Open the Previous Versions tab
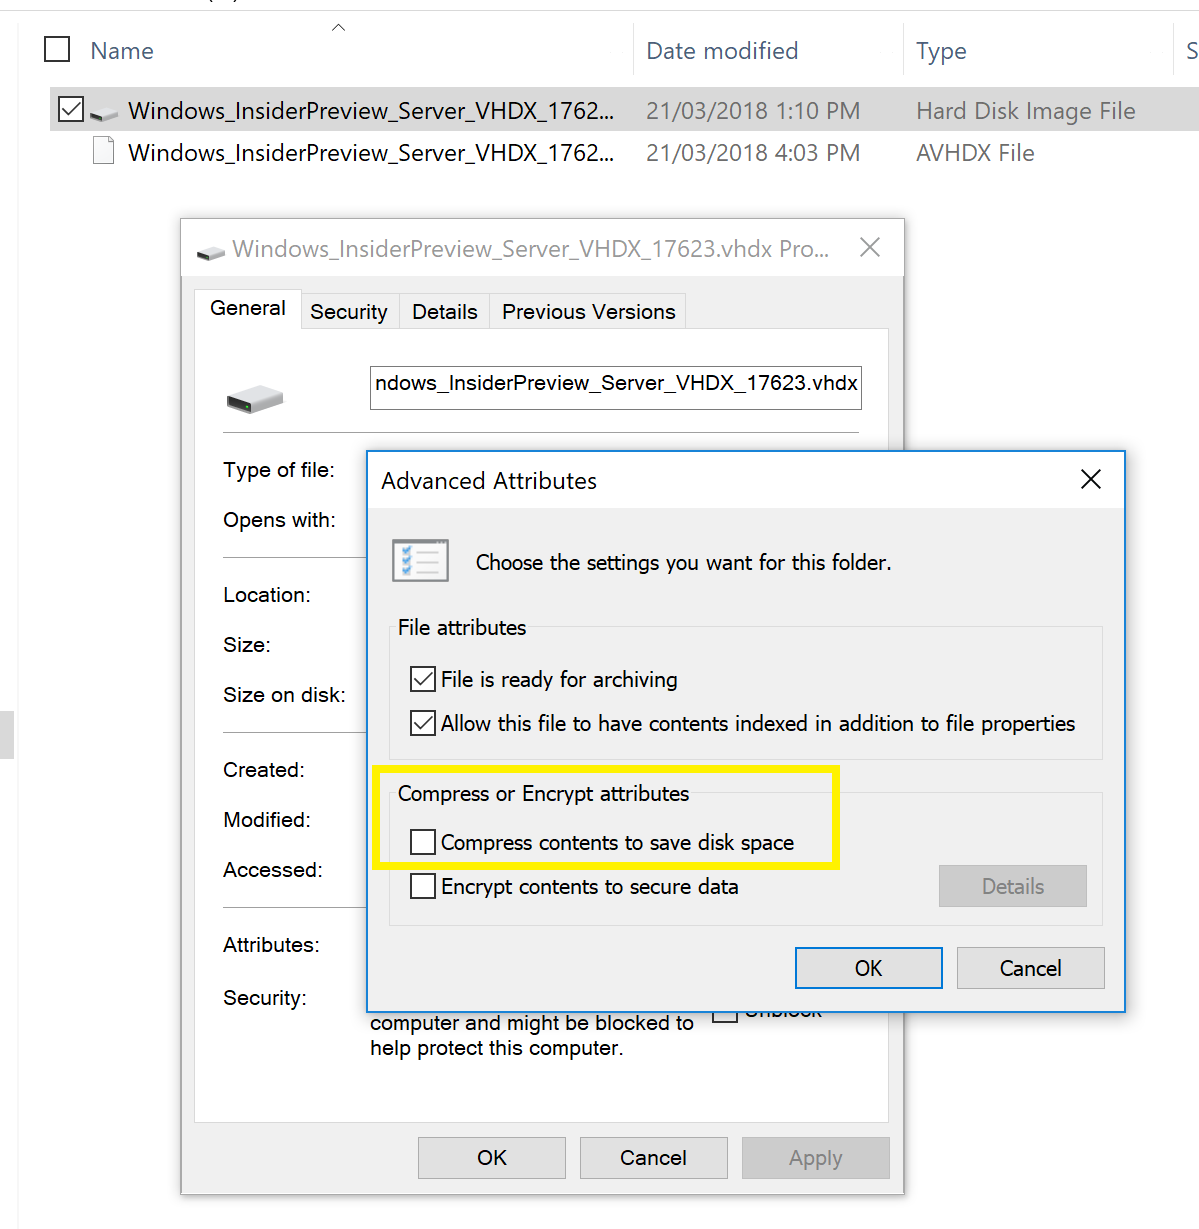Screen dimensions: 1199x1229 point(588,312)
